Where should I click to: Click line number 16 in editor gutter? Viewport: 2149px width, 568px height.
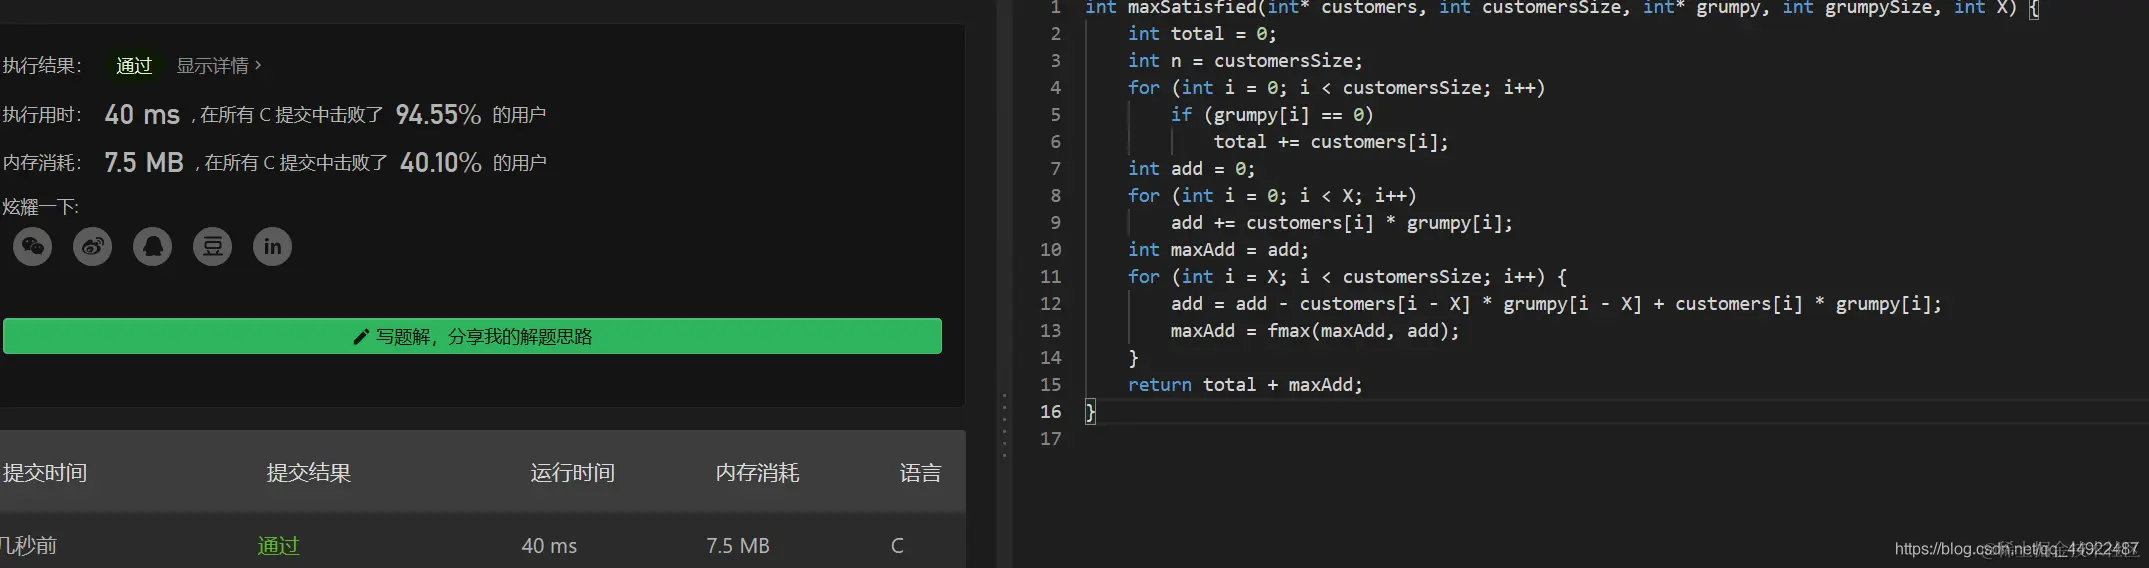pyautogui.click(x=1050, y=411)
